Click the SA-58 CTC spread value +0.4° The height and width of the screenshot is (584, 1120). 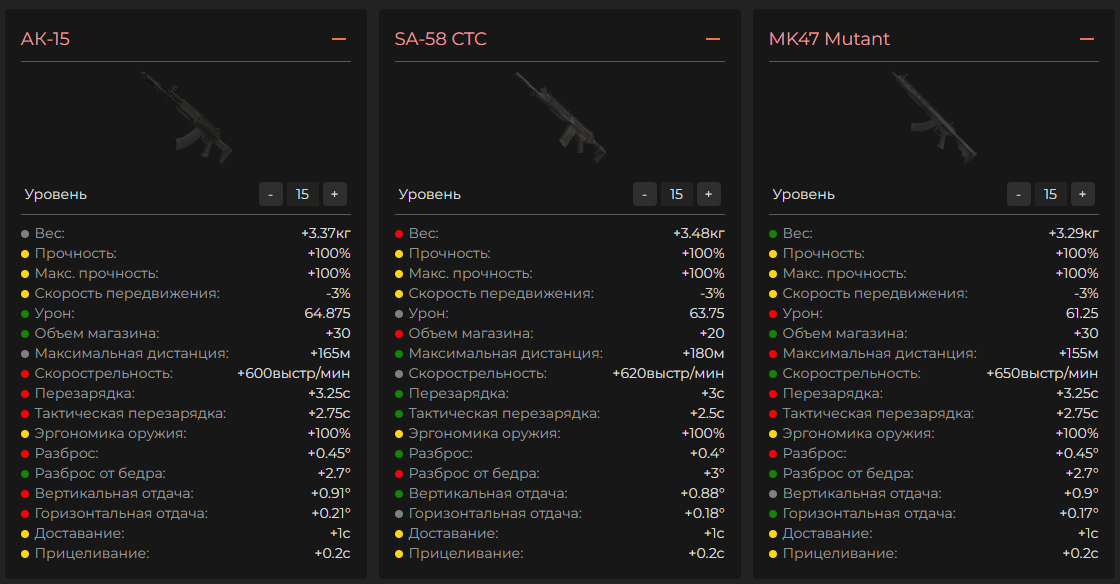tap(707, 453)
